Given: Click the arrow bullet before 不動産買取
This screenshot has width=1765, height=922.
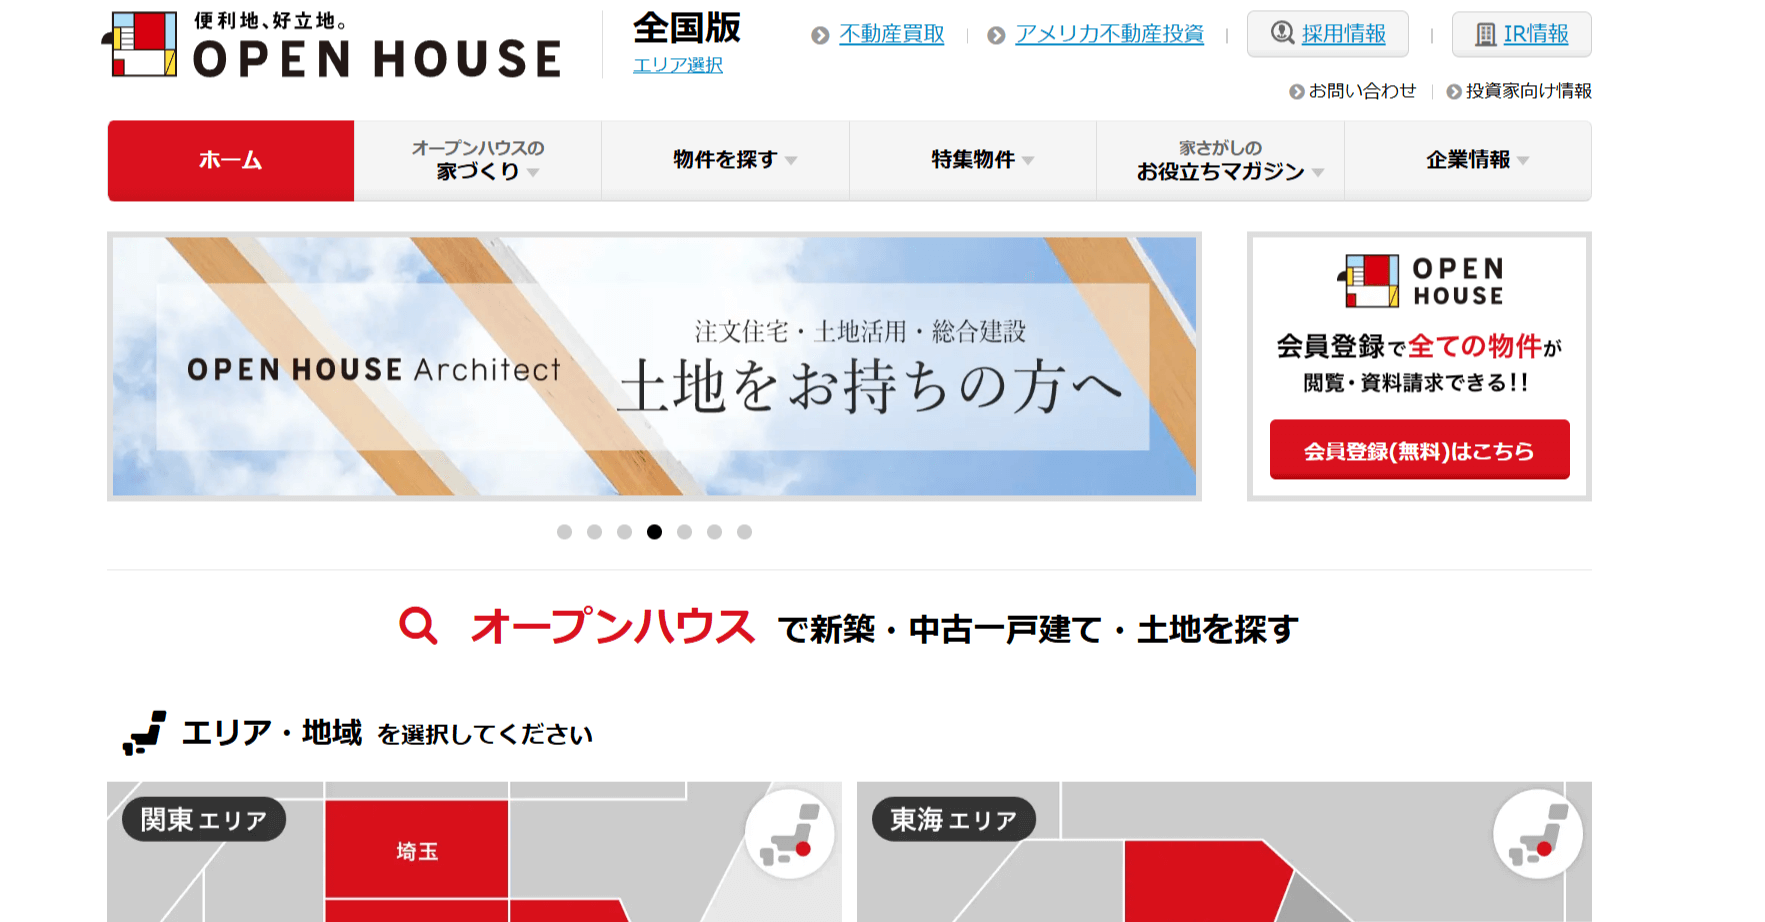Looking at the screenshot, I should (820, 36).
